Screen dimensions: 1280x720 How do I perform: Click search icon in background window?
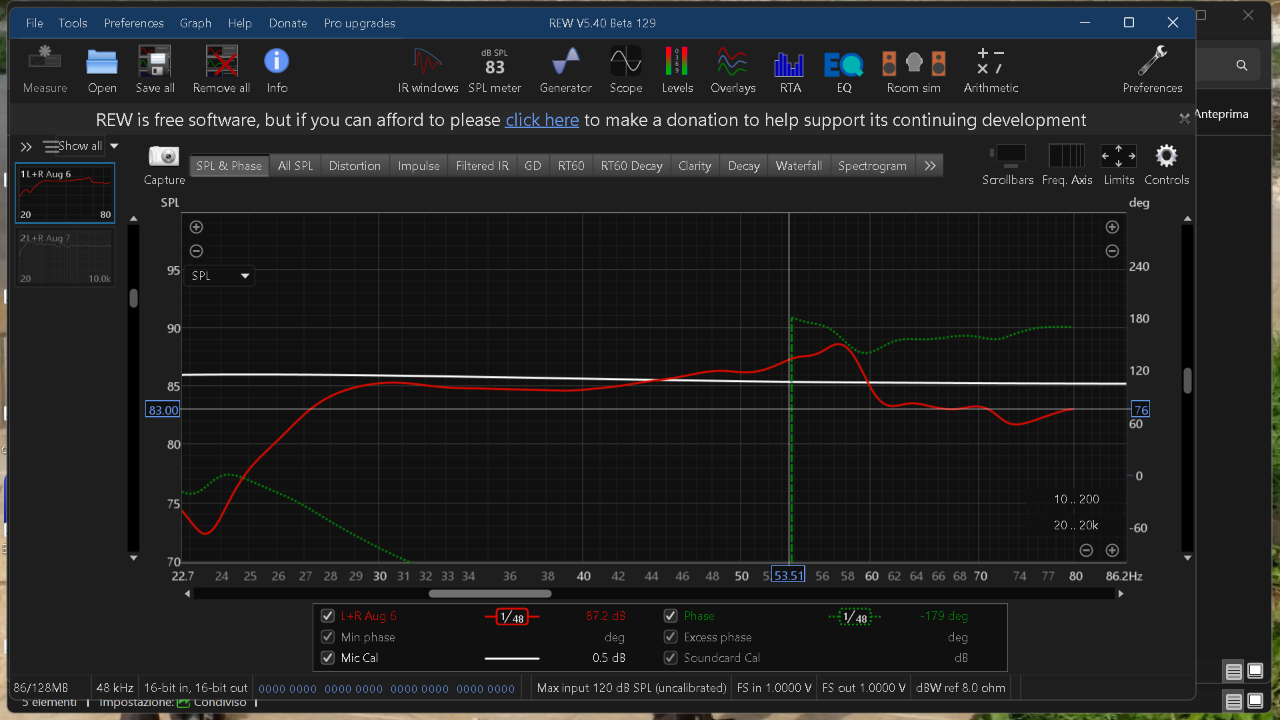click(x=1241, y=65)
